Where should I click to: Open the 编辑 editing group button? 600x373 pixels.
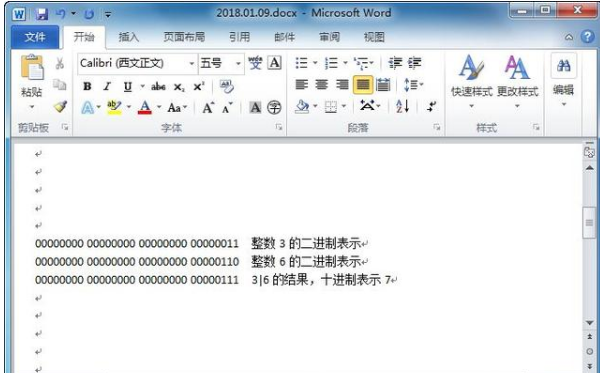(x=563, y=80)
